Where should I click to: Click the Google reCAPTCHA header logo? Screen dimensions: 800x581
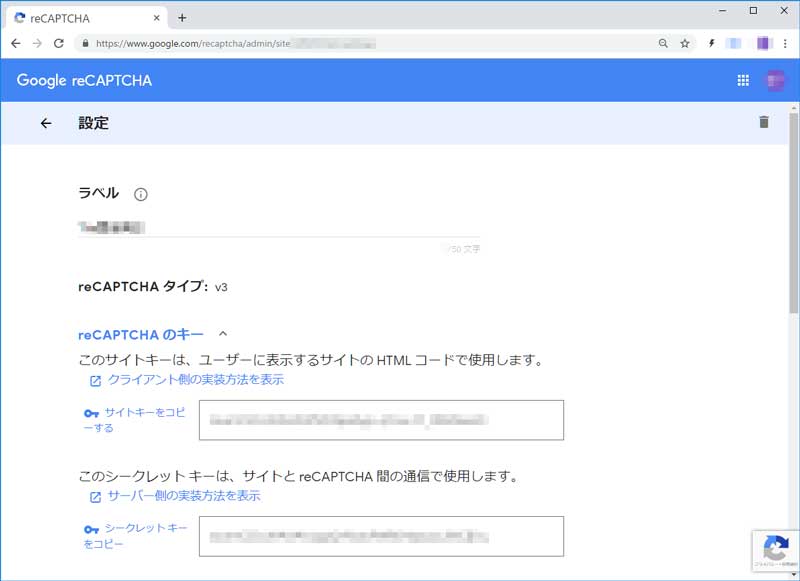point(84,81)
